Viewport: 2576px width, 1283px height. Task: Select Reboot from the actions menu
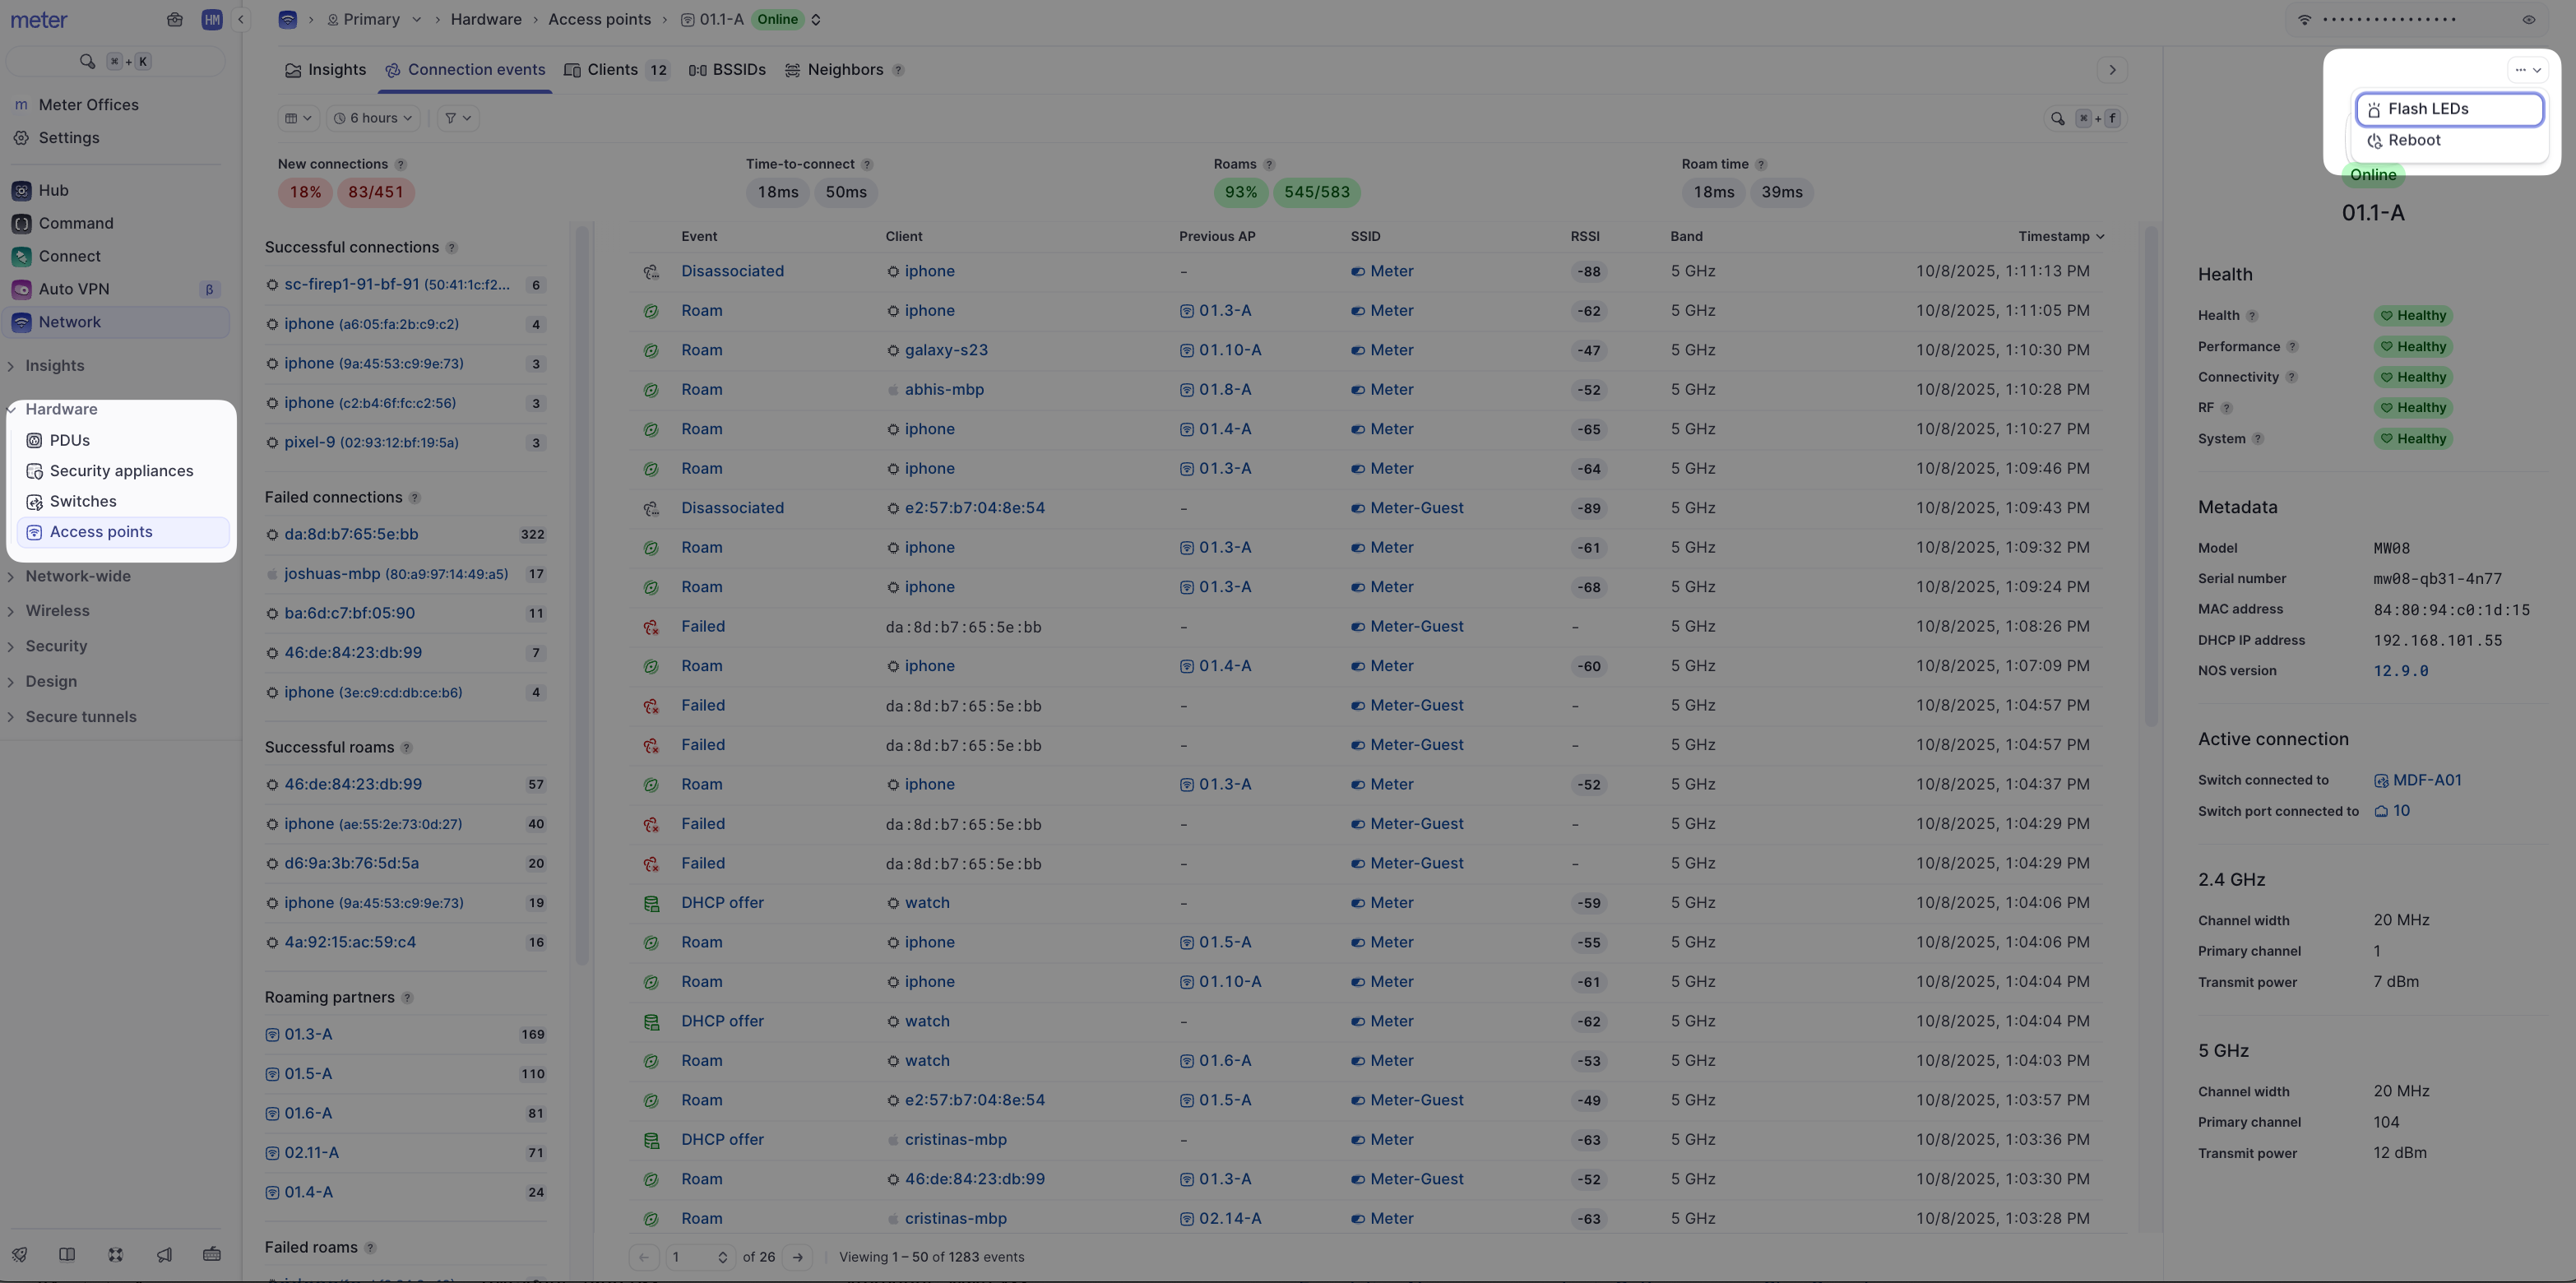pos(2413,141)
